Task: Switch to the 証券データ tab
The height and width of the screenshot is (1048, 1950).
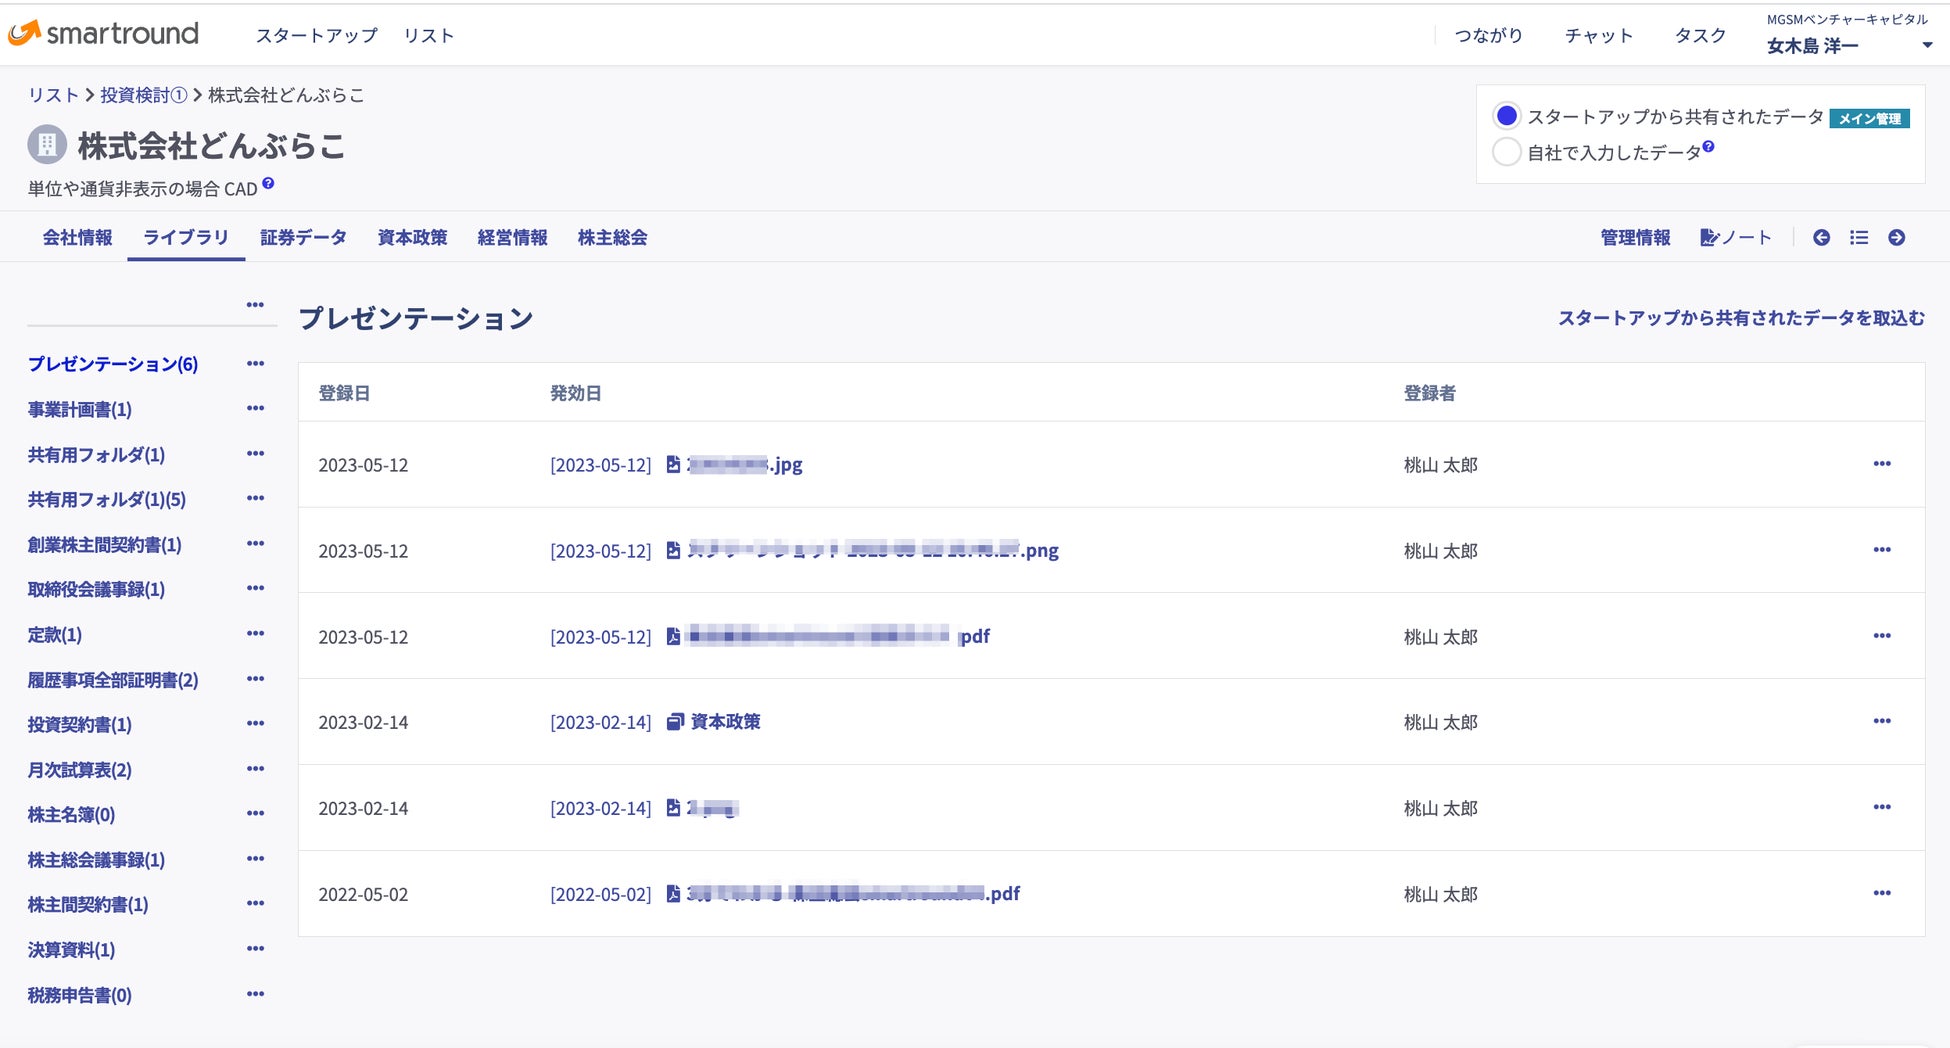Action: click(303, 238)
